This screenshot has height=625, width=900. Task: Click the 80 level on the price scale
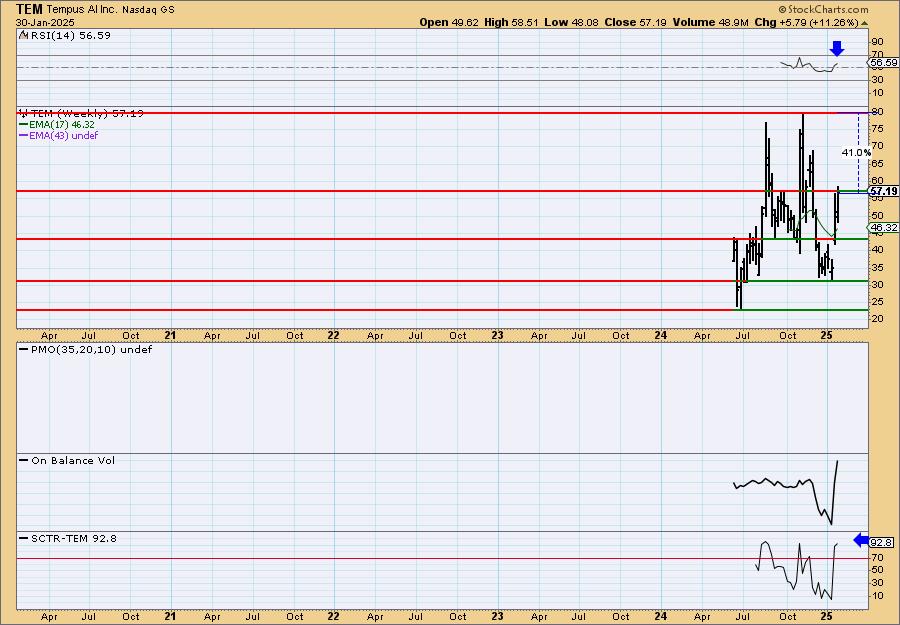(x=878, y=111)
